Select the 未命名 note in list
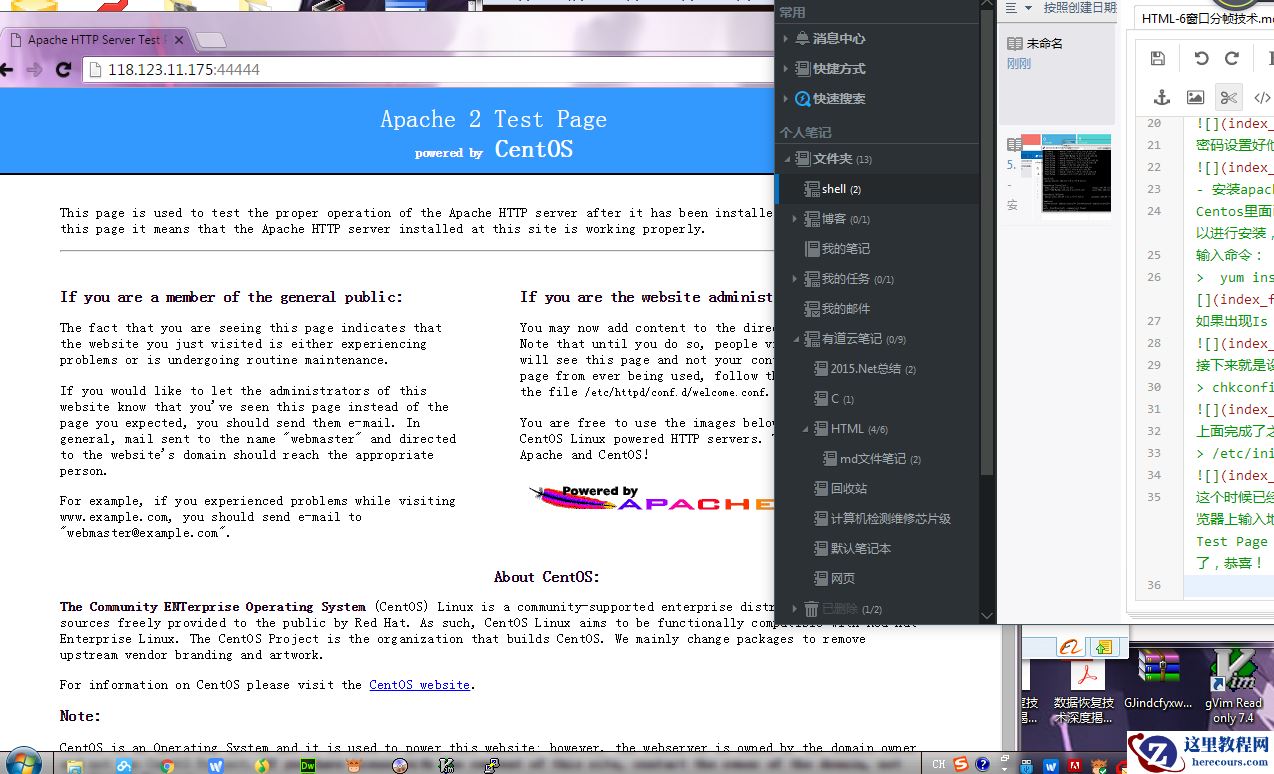 1059,74
